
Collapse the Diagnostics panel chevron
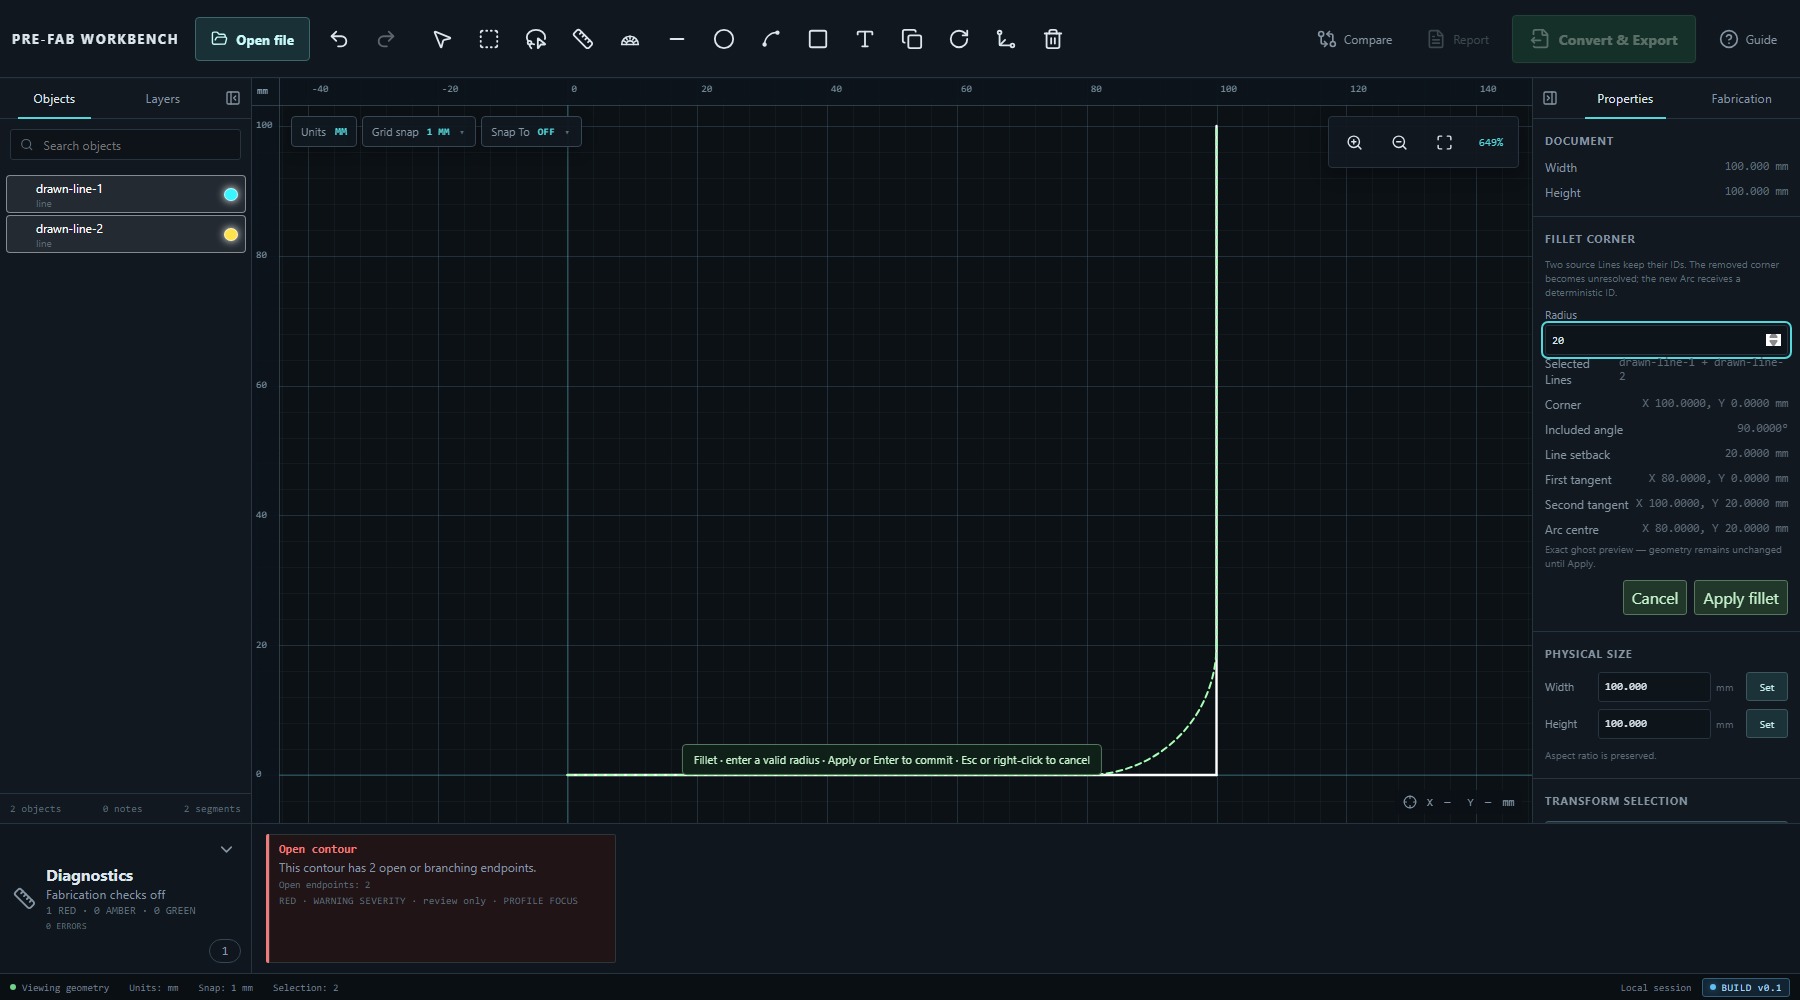(x=226, y=849)
